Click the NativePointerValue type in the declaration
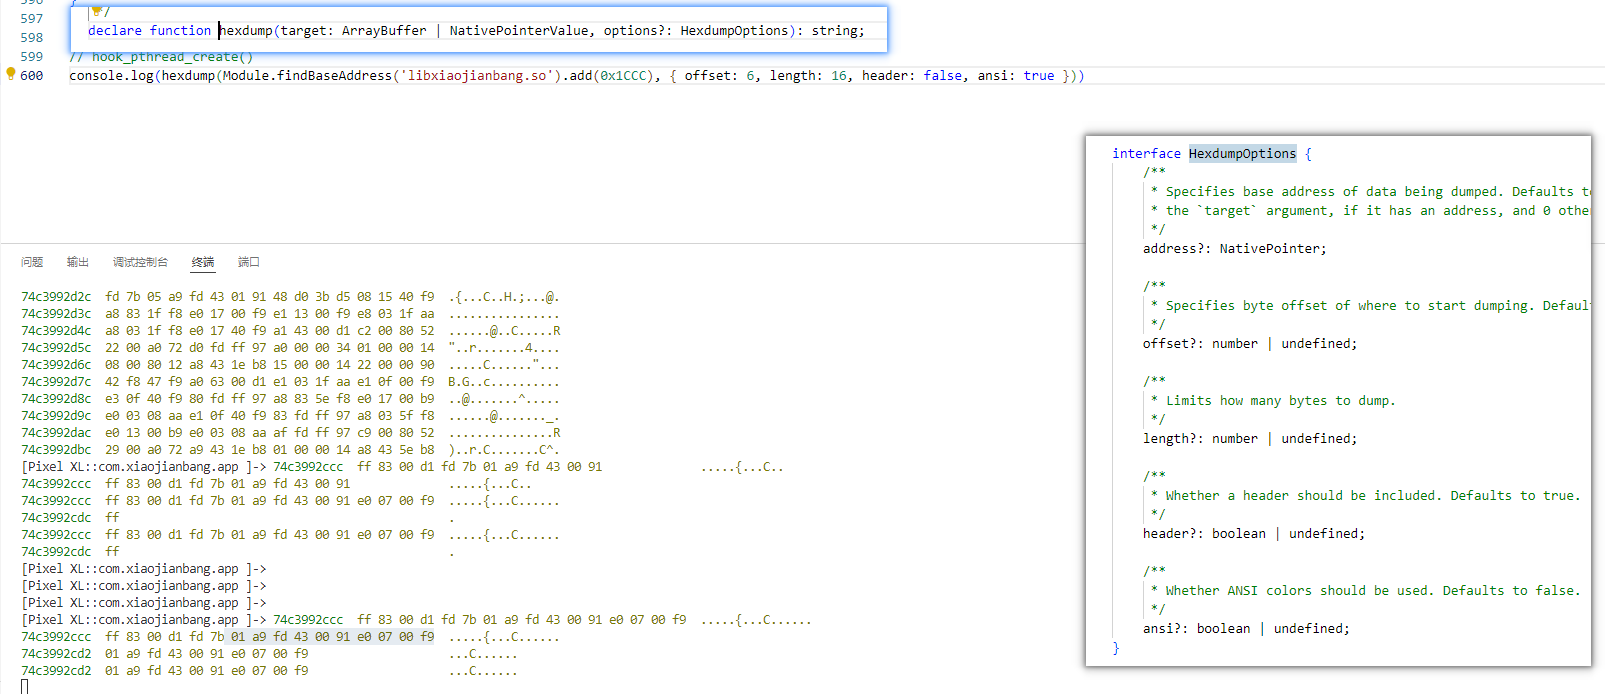 coord(518,31)
